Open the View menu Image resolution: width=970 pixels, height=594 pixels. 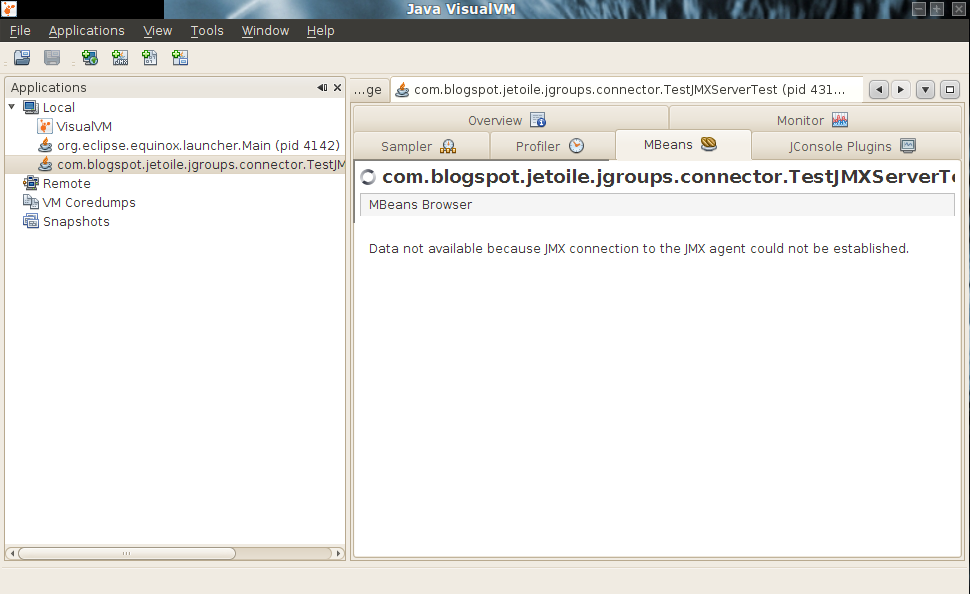[158, 30]
